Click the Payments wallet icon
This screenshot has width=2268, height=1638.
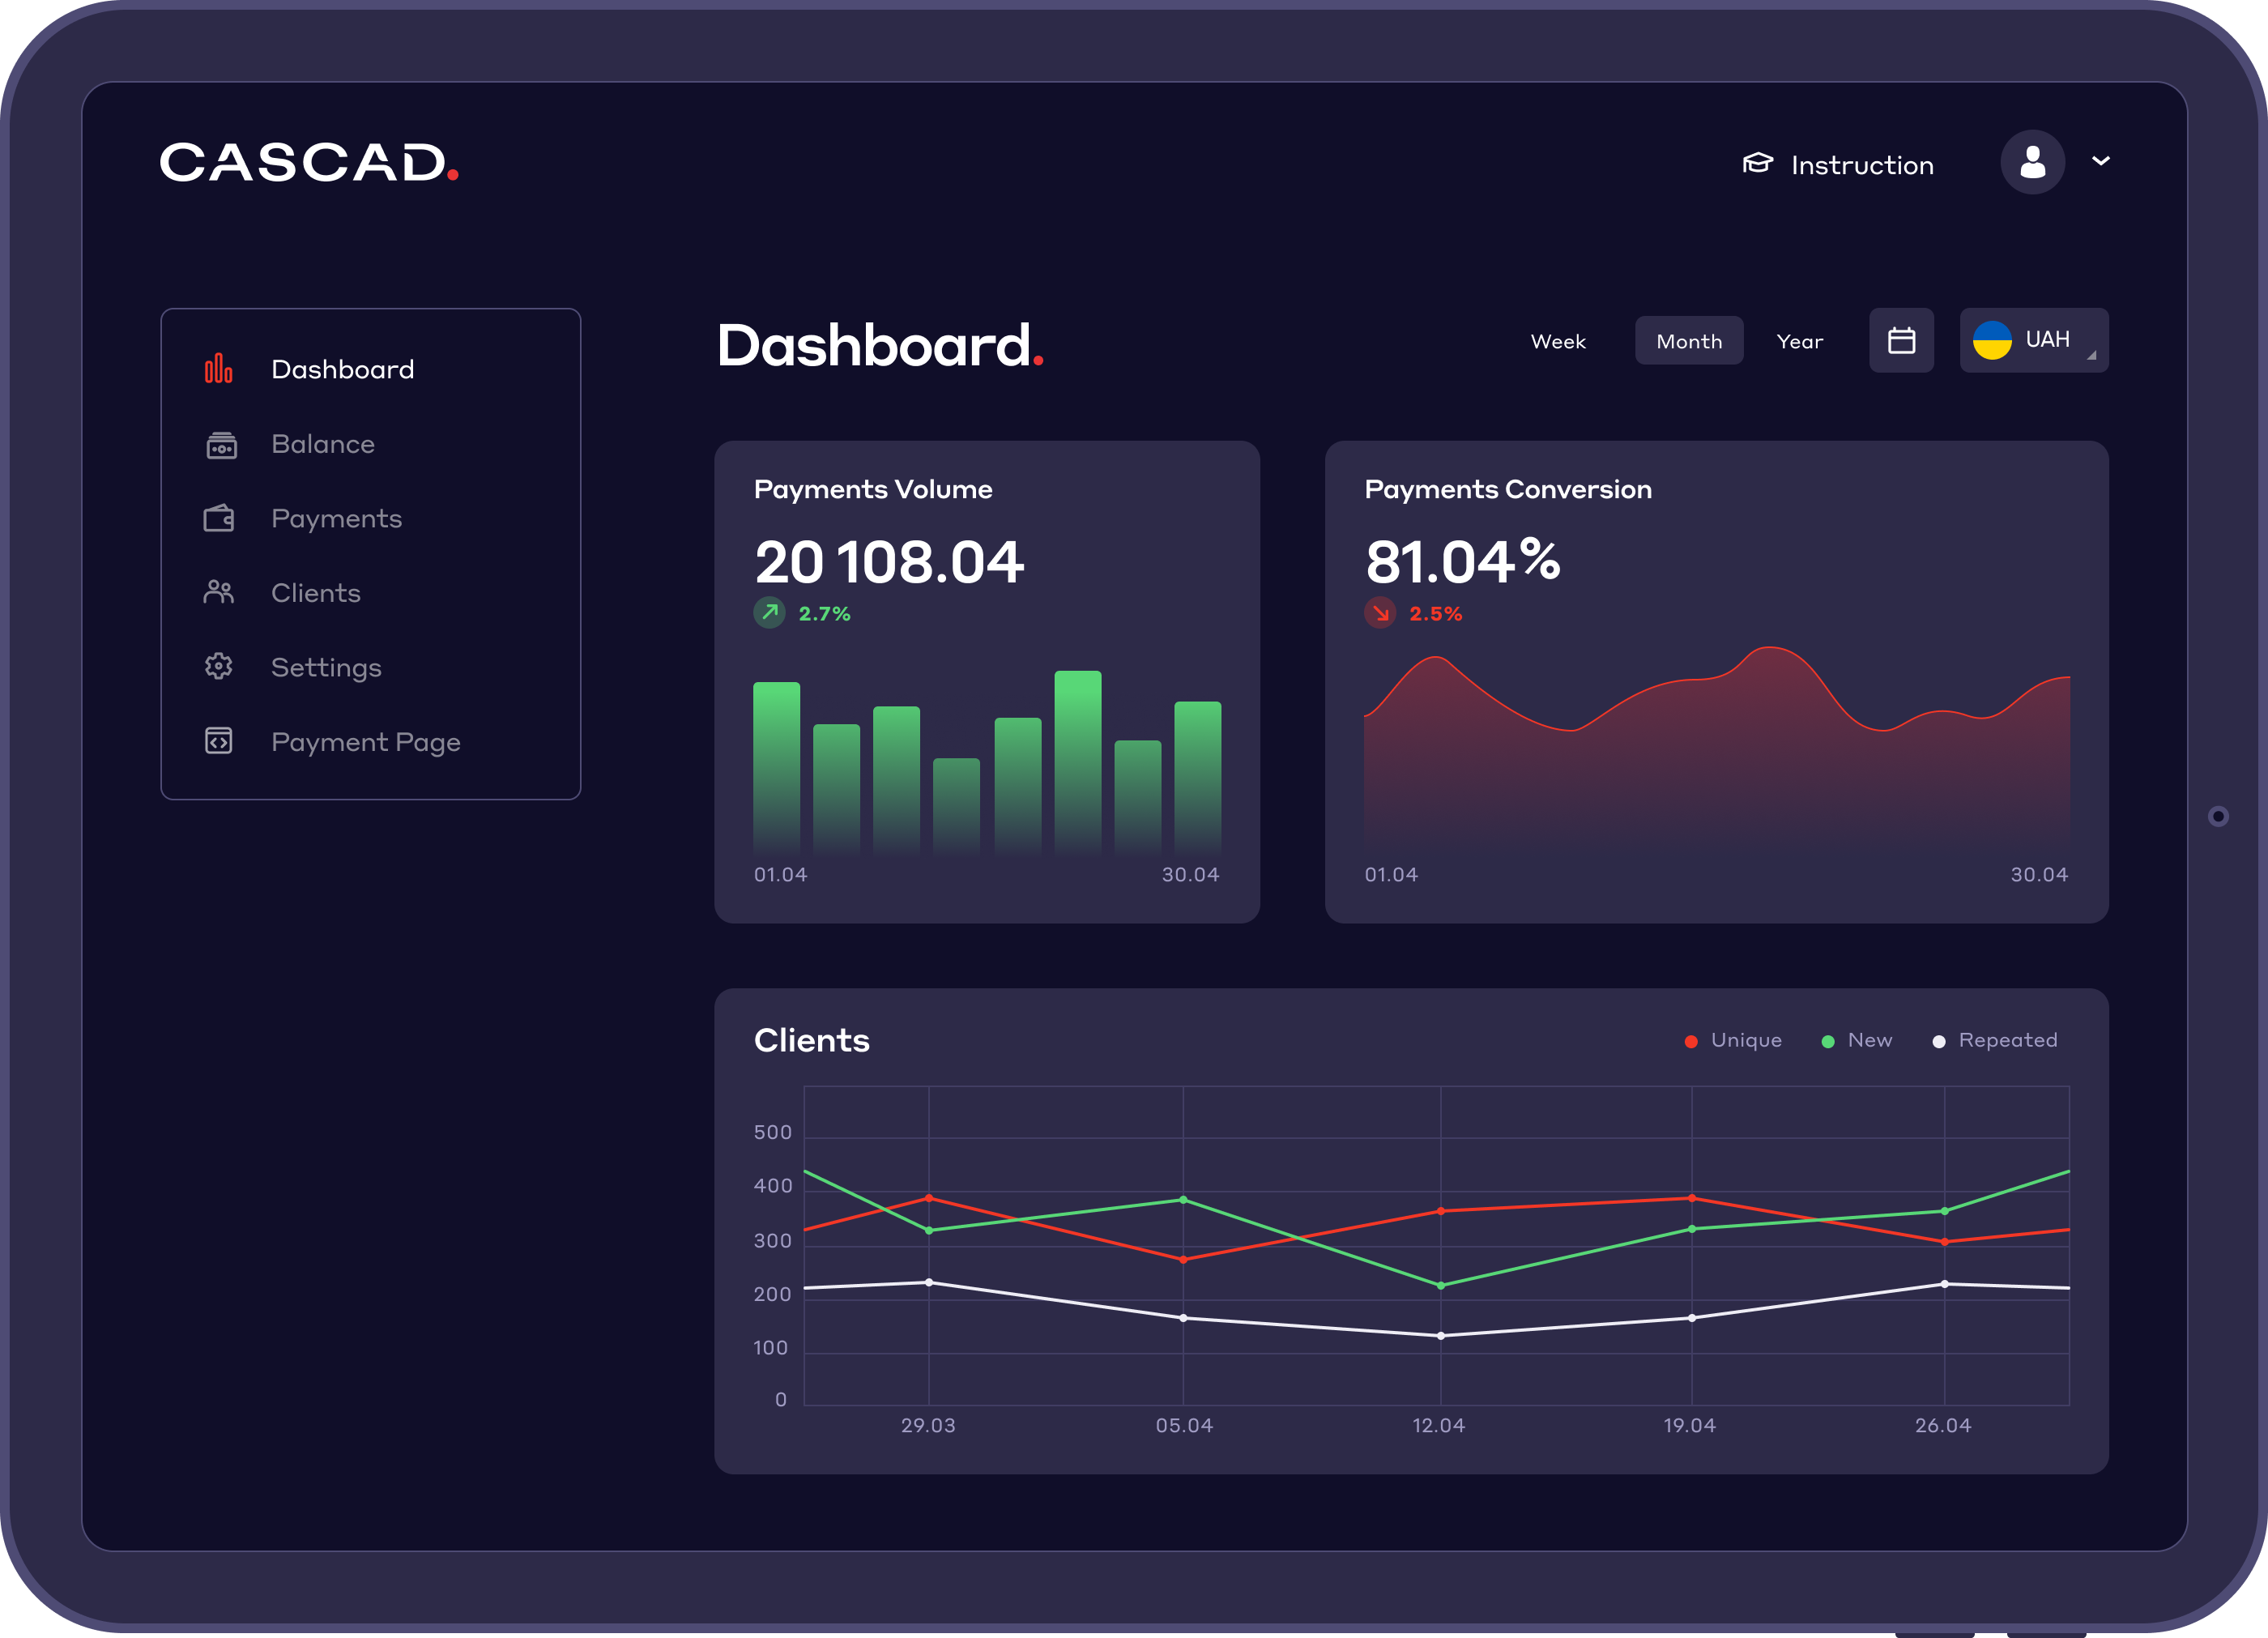tap(218, 518)
